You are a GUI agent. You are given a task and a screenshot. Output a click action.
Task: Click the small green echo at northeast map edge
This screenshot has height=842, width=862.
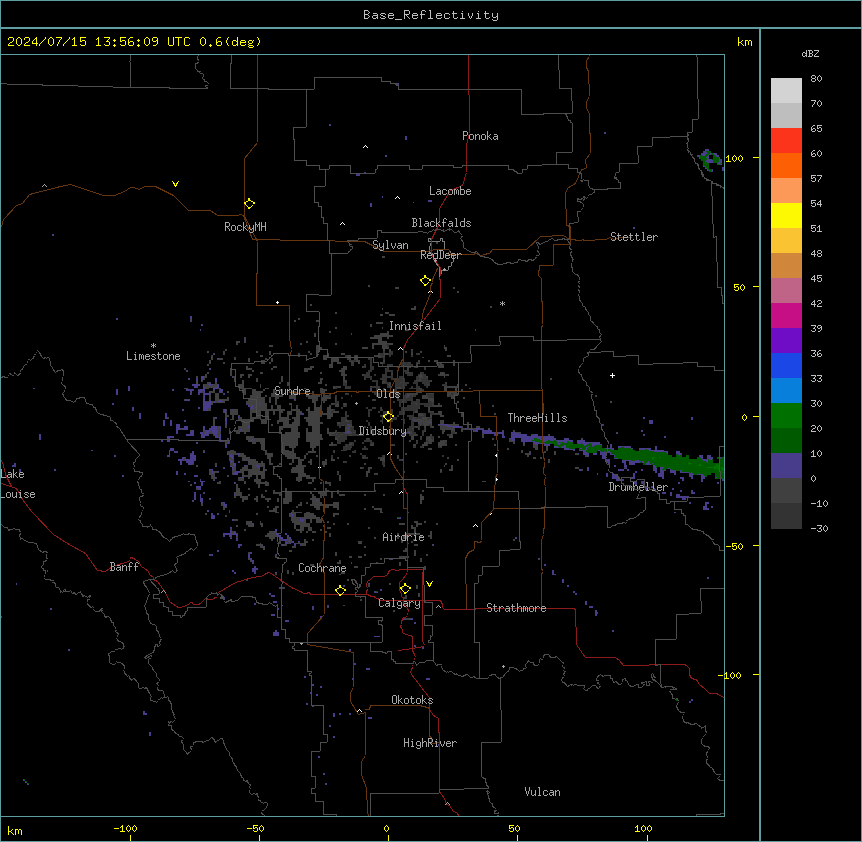click(x=710, y=160)
